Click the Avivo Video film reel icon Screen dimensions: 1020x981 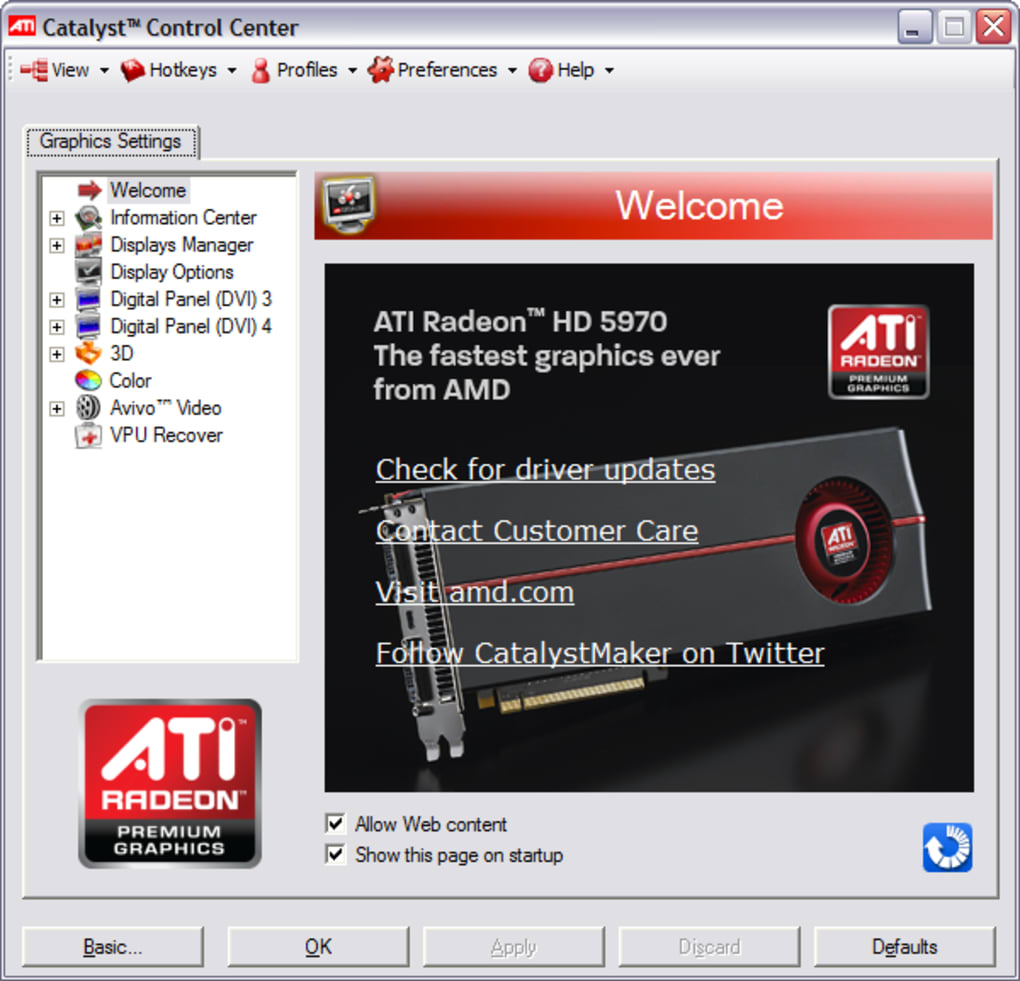[x=88, y=409]
